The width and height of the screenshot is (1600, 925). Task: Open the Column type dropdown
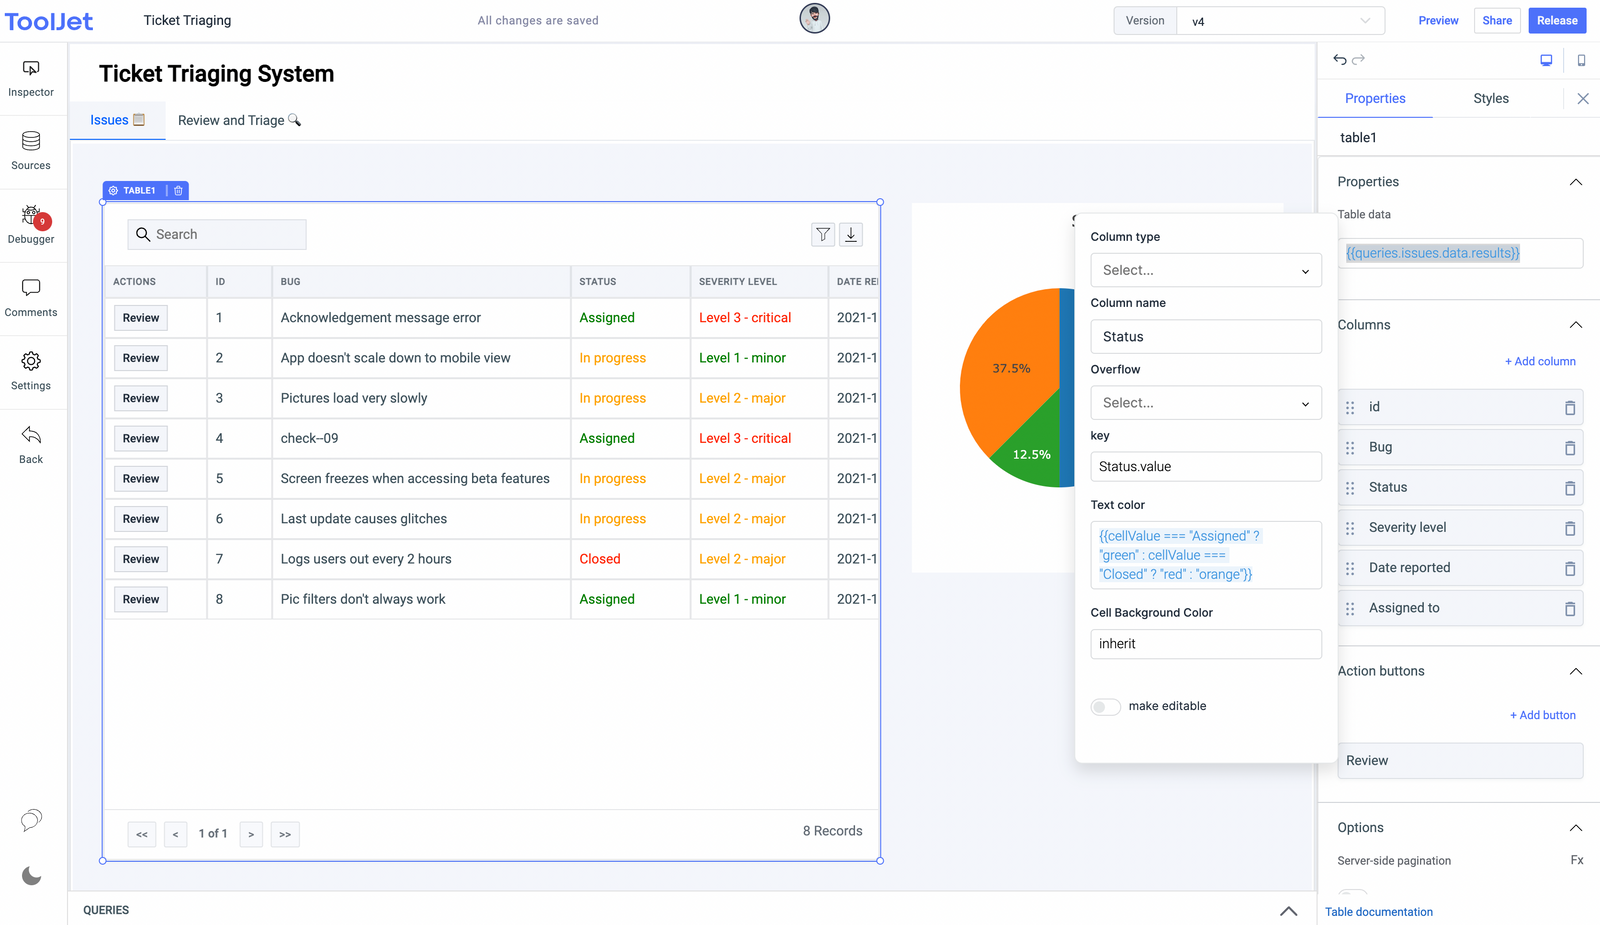tap(1206, 270)
